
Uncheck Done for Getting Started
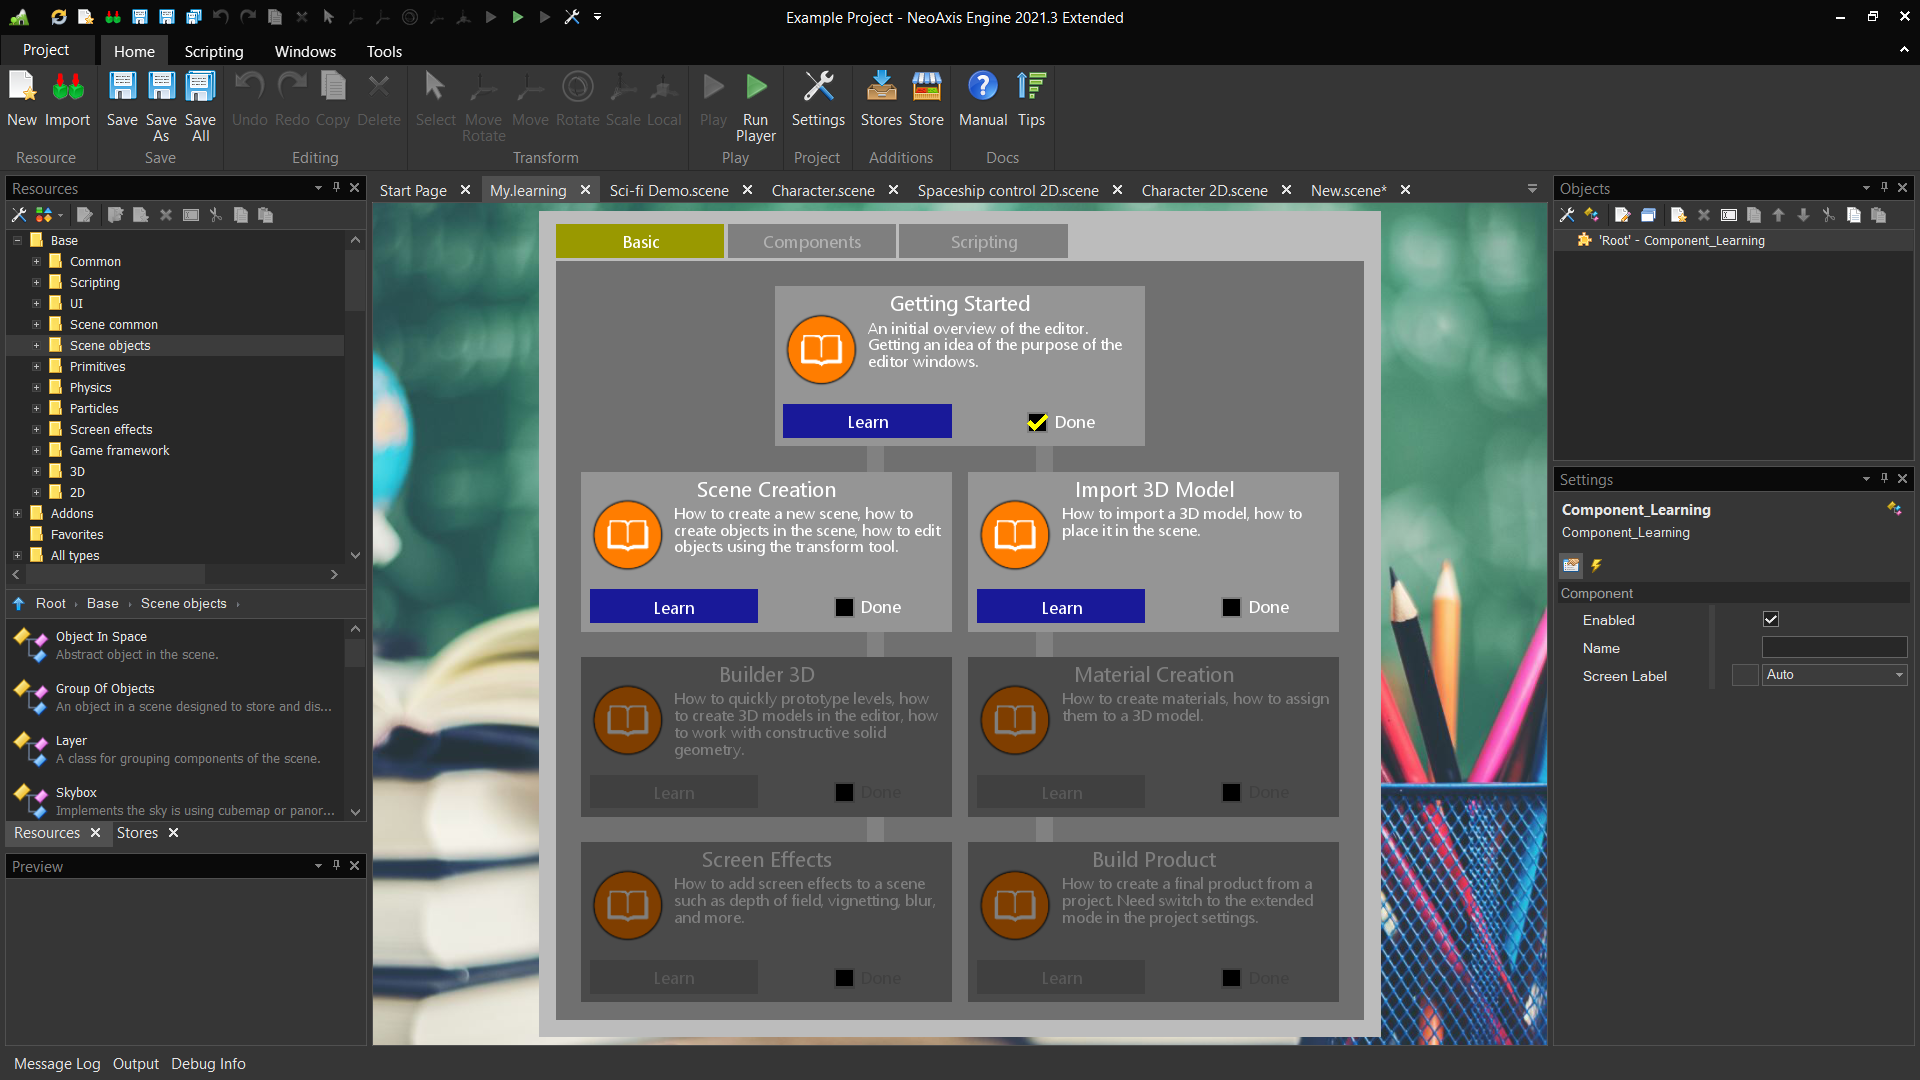click(x=1037, y=422)
